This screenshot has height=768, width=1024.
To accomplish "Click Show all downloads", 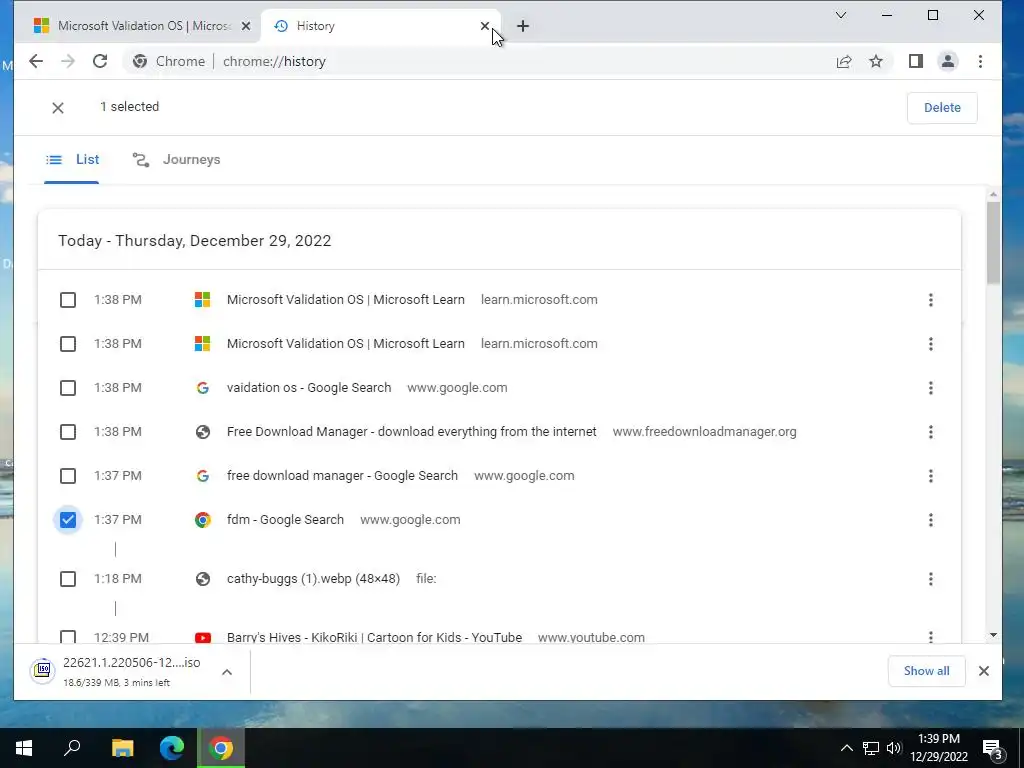I will point(926,671).
